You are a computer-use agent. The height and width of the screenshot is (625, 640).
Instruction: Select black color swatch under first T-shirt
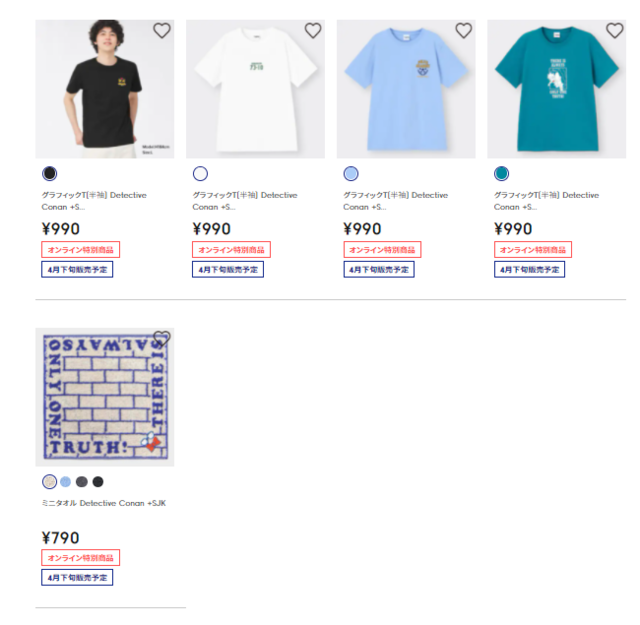49,173
